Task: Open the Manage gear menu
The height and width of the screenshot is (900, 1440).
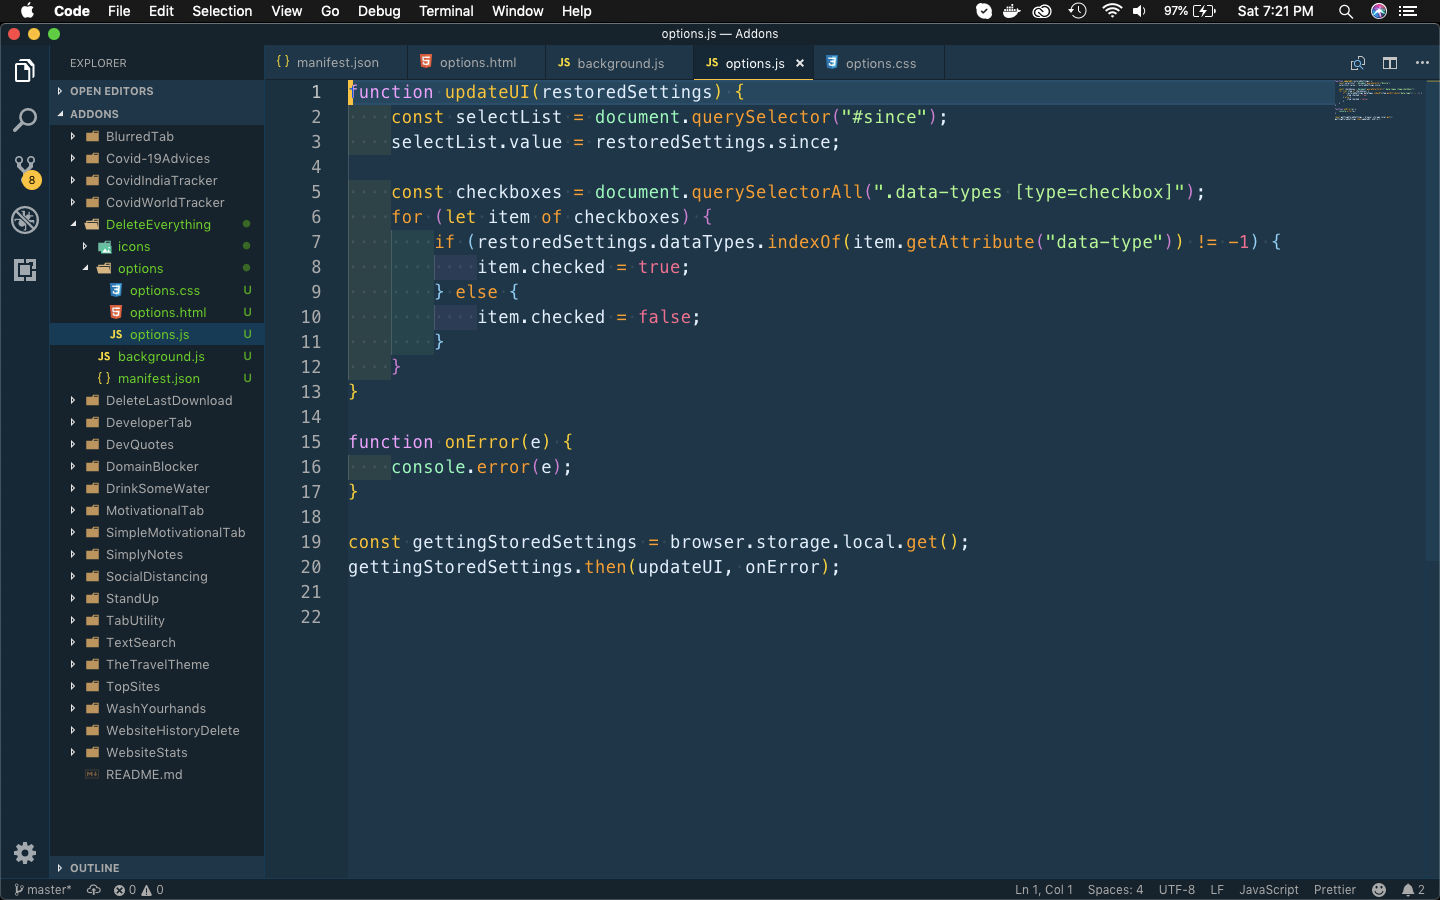Action: (25, 853)
